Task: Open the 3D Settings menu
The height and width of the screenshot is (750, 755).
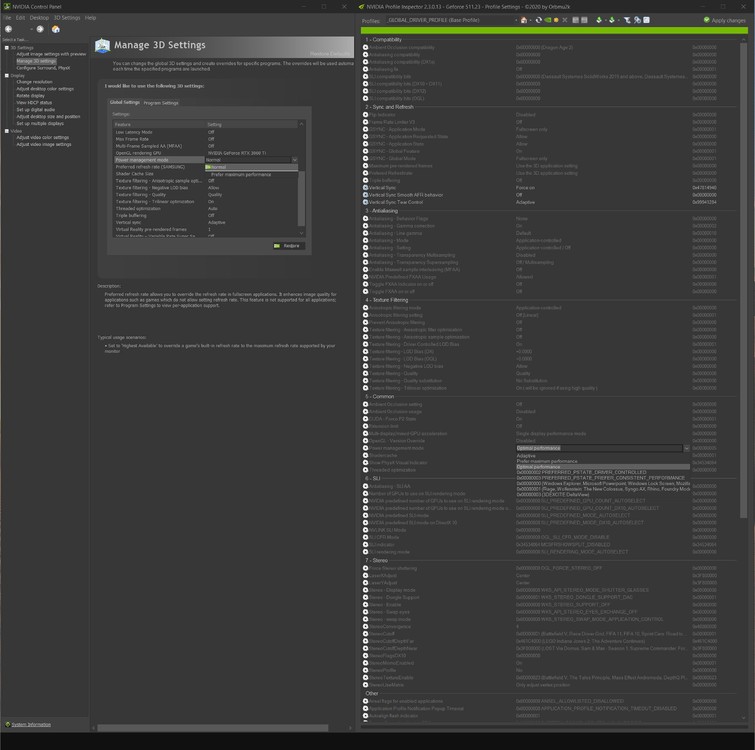Action: [x=67, y=18]
